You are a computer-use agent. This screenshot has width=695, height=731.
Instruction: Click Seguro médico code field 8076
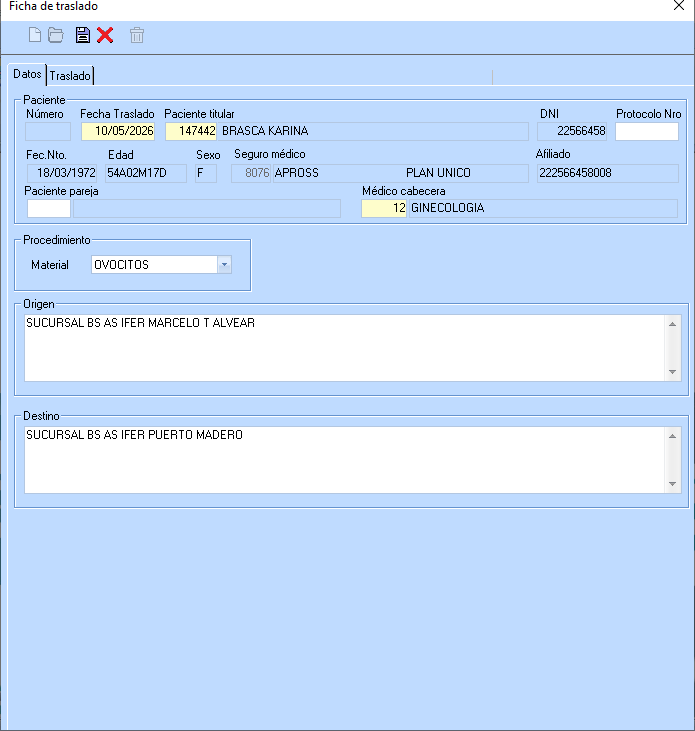tap(251, 173)
